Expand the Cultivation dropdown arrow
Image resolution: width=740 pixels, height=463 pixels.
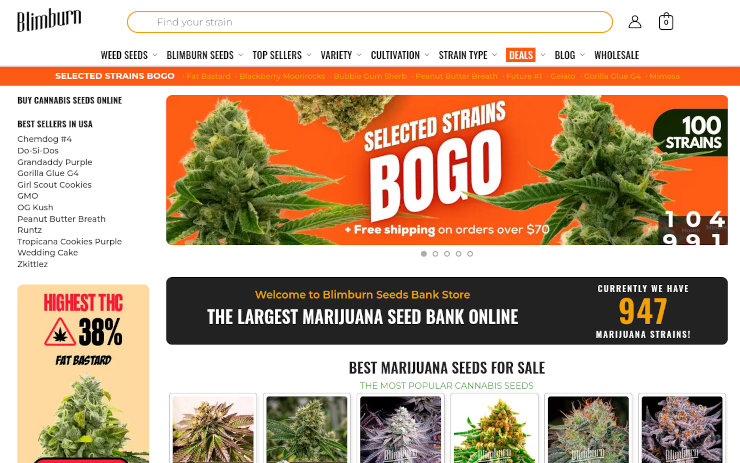pos(427,55)
